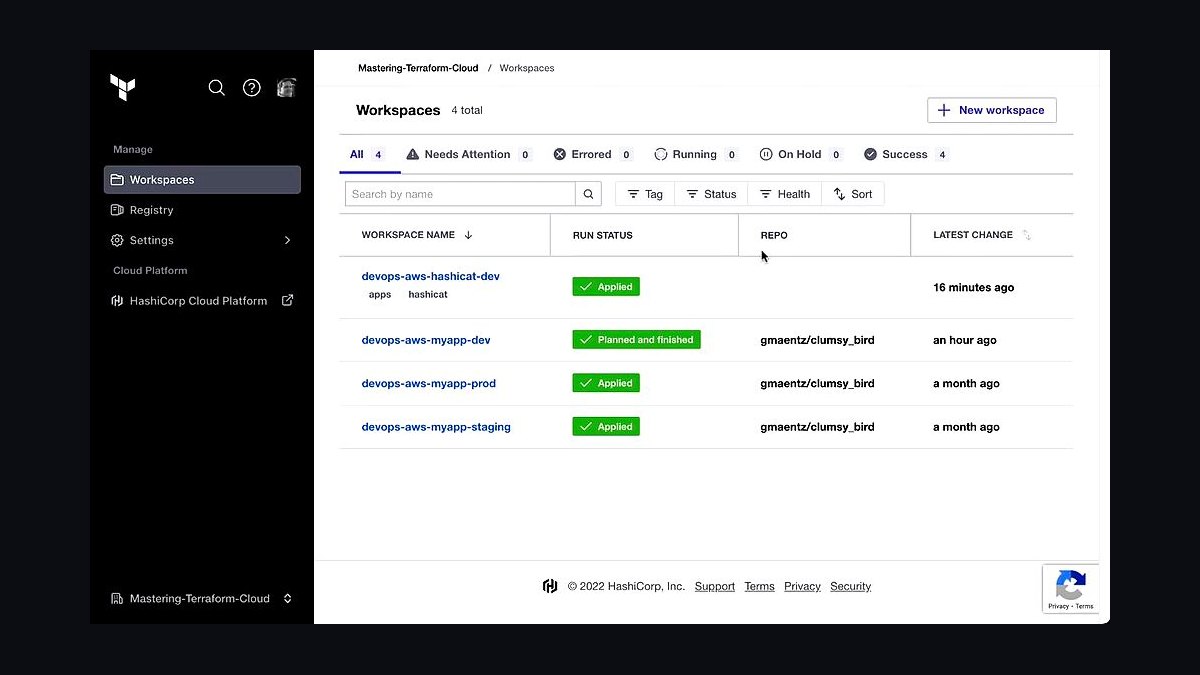Open the search magnifier in sidebar

tap(216, 88)
